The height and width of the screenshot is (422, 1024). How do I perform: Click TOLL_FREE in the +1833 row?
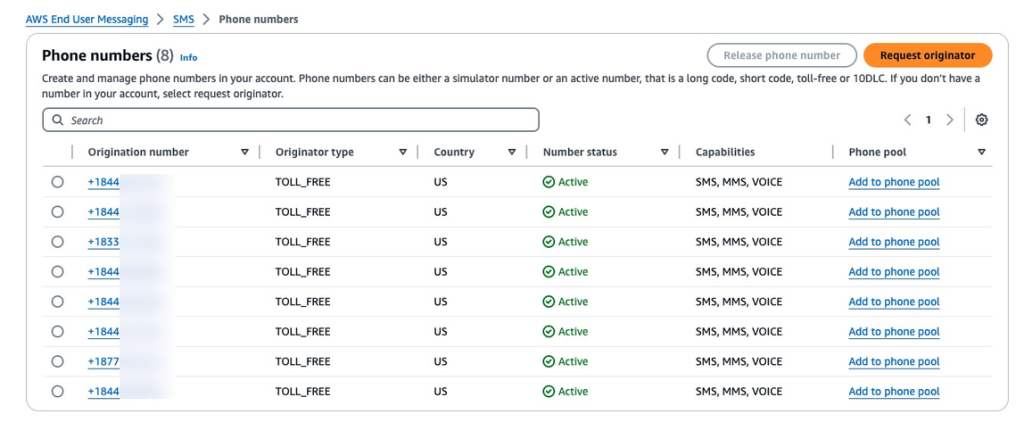303,242
